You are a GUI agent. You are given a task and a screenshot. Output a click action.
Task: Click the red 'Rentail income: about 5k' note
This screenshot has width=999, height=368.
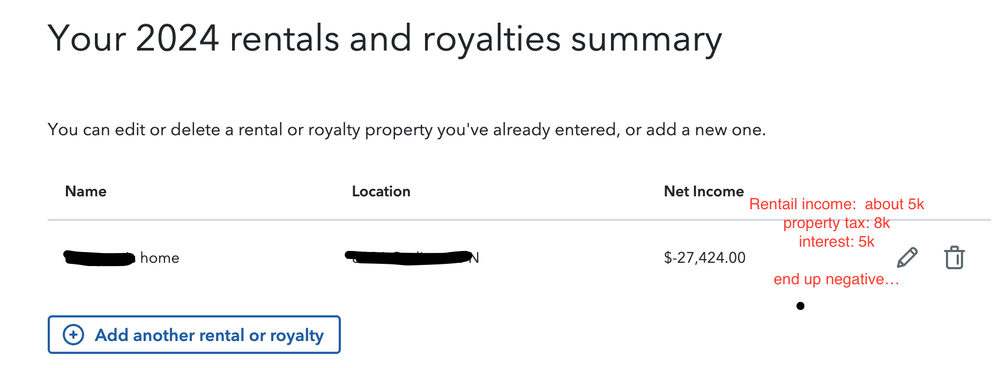[836, 205]
